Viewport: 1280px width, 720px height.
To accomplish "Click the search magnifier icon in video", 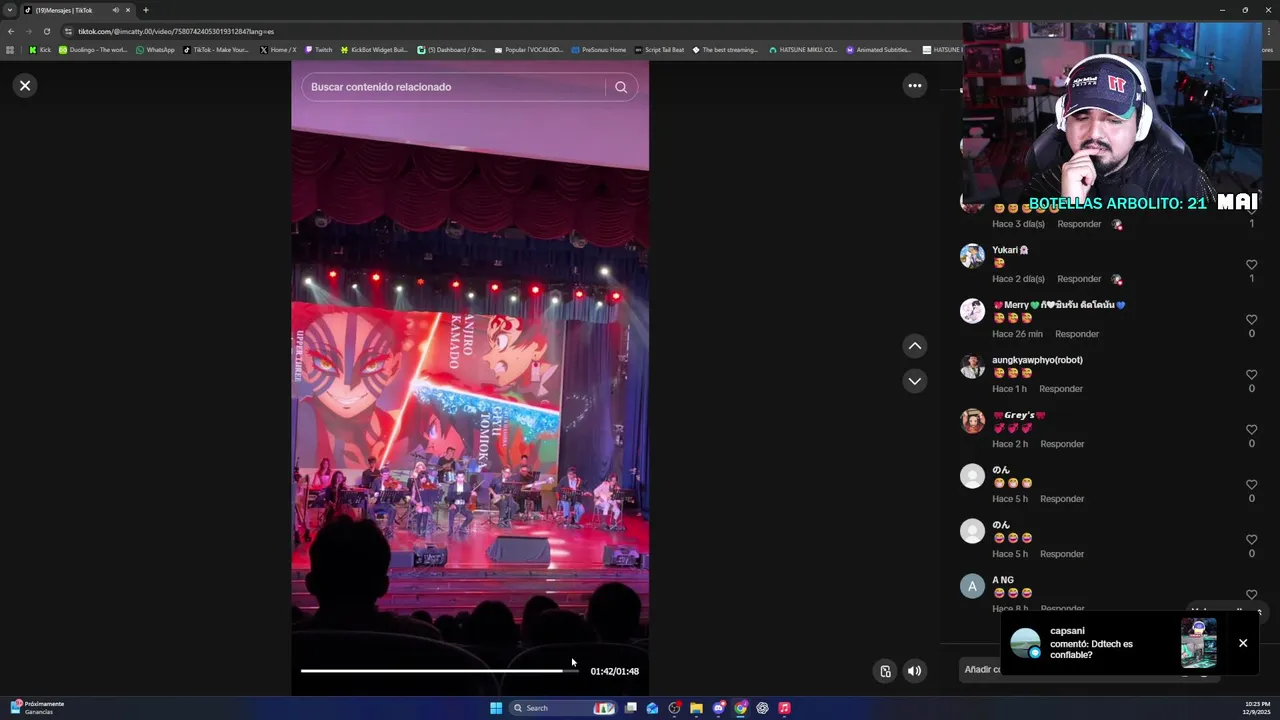I will pos(621,87).
